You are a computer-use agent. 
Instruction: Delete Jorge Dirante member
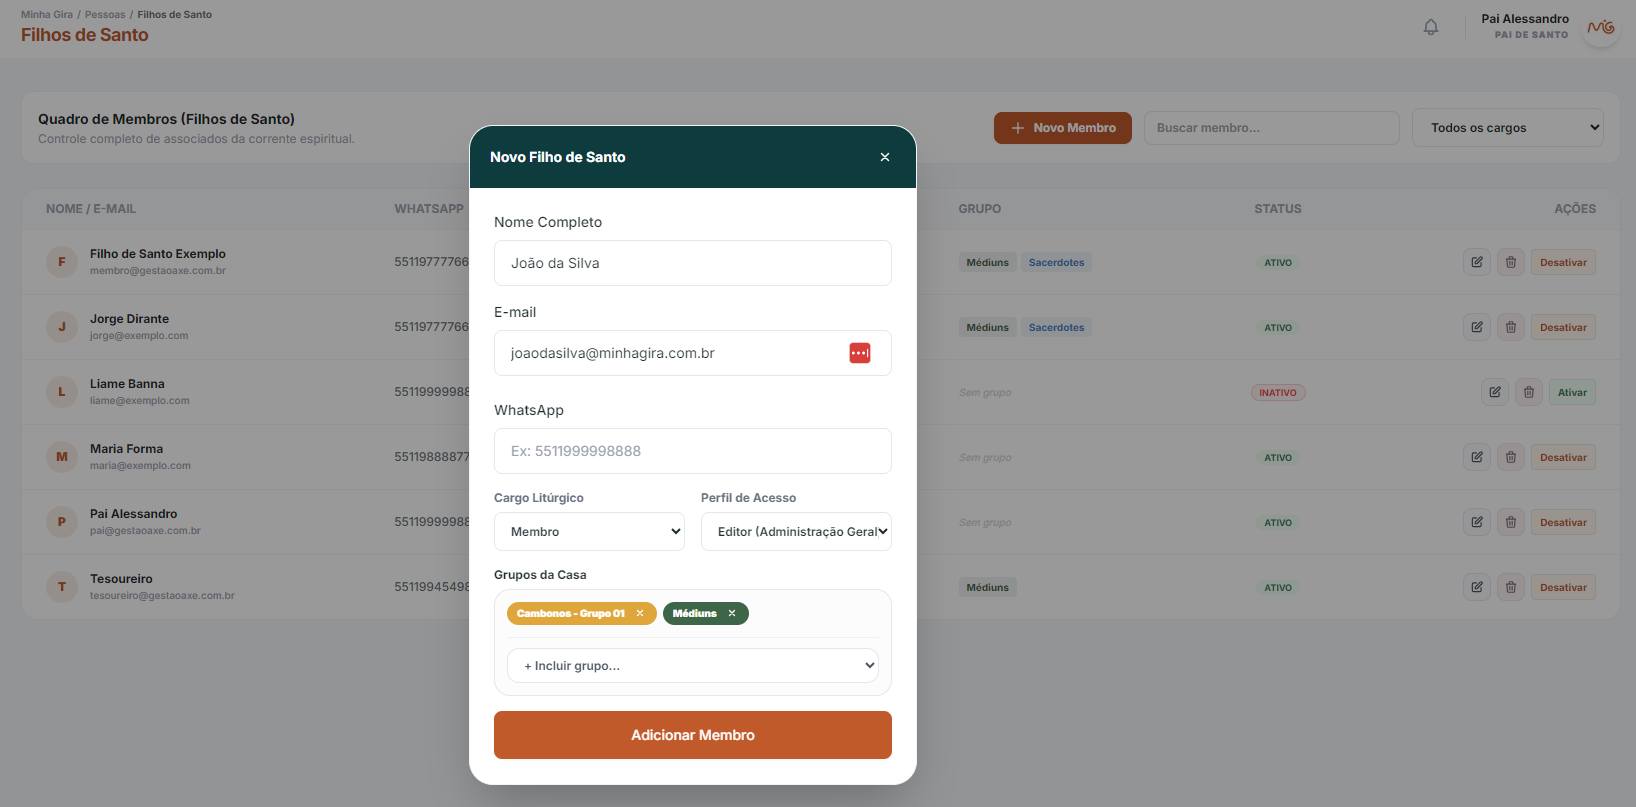(1511, 327)
